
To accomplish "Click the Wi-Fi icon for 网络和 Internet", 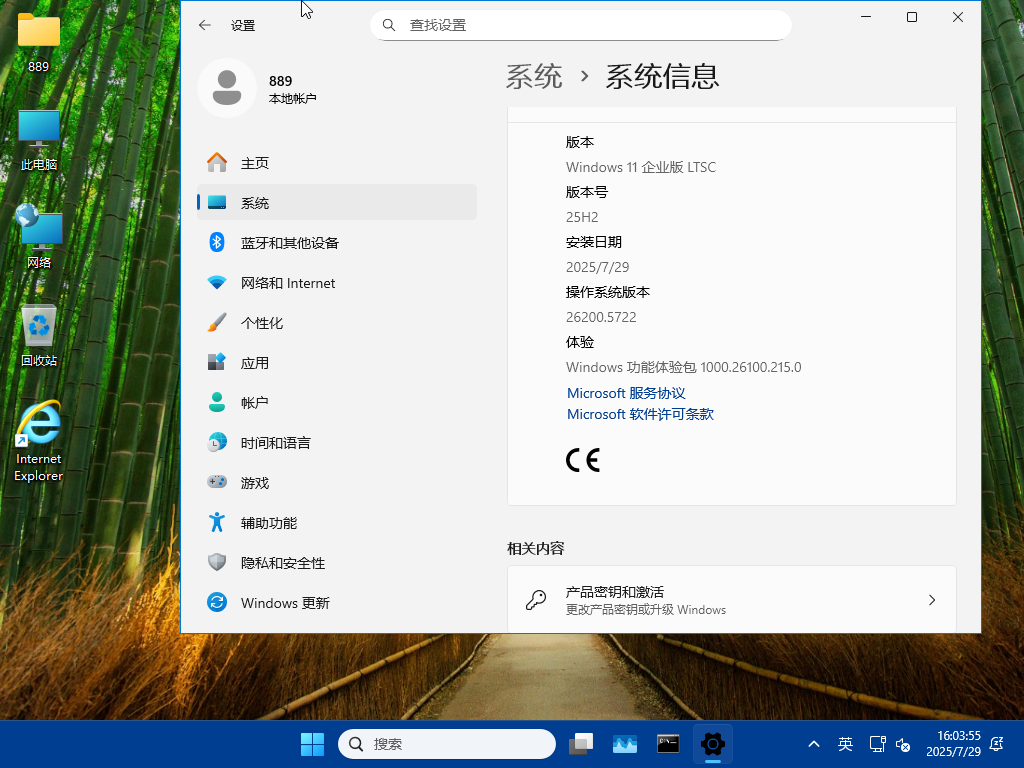I will pos(217,283).
